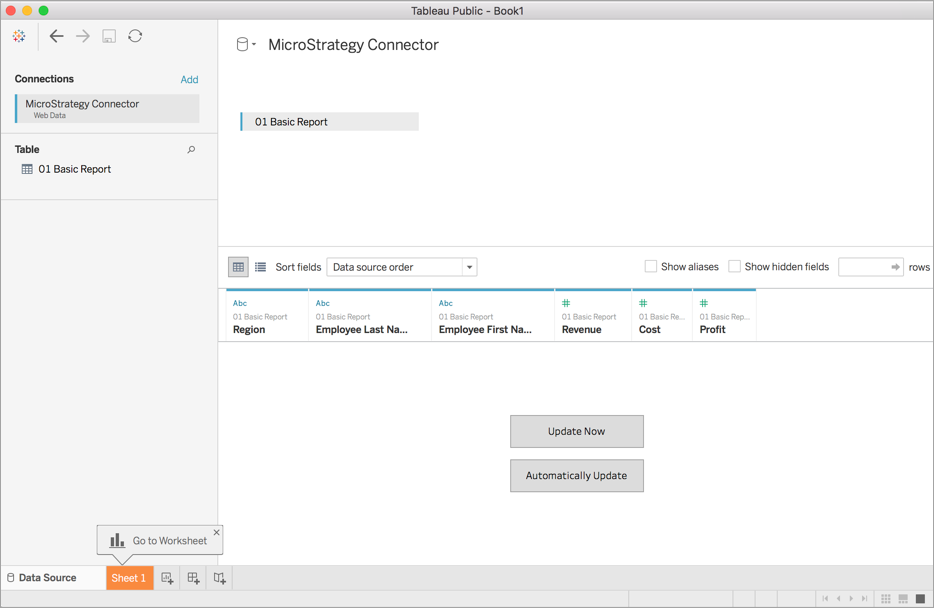Switch to metadata list view icon
934x608 pixels.
pos(260,267)
